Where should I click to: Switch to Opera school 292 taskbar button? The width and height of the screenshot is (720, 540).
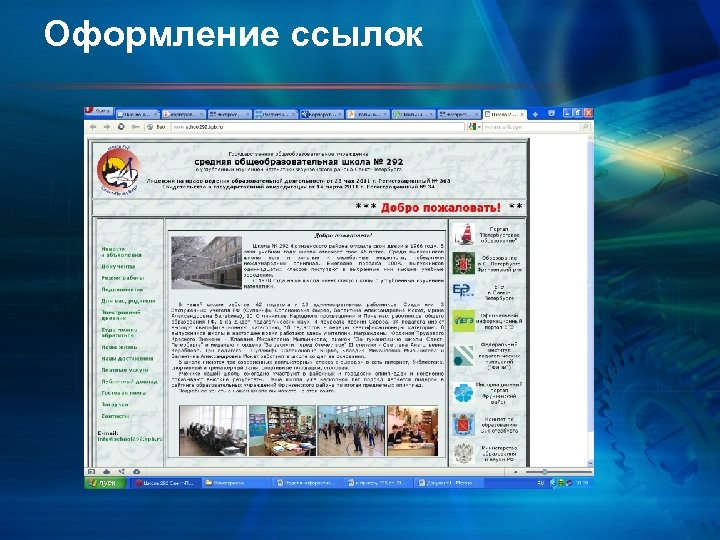click(x=165, y=483)
